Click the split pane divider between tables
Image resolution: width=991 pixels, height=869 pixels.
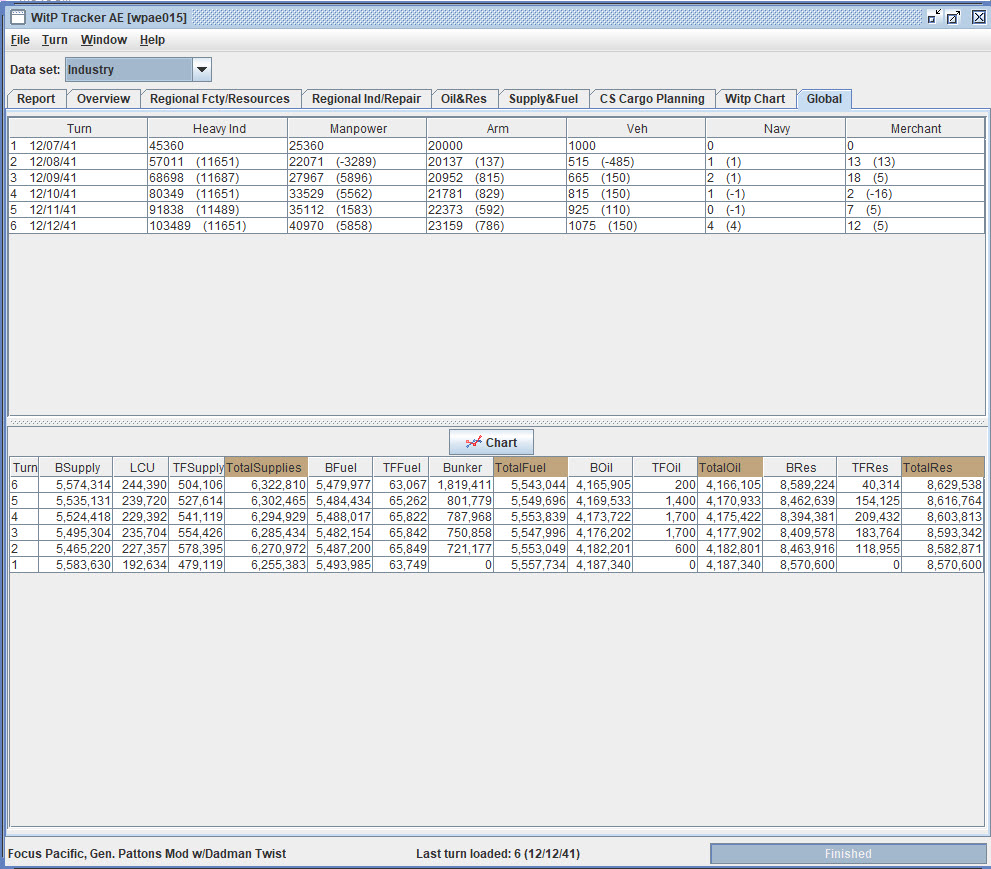[x=496, y=422]
